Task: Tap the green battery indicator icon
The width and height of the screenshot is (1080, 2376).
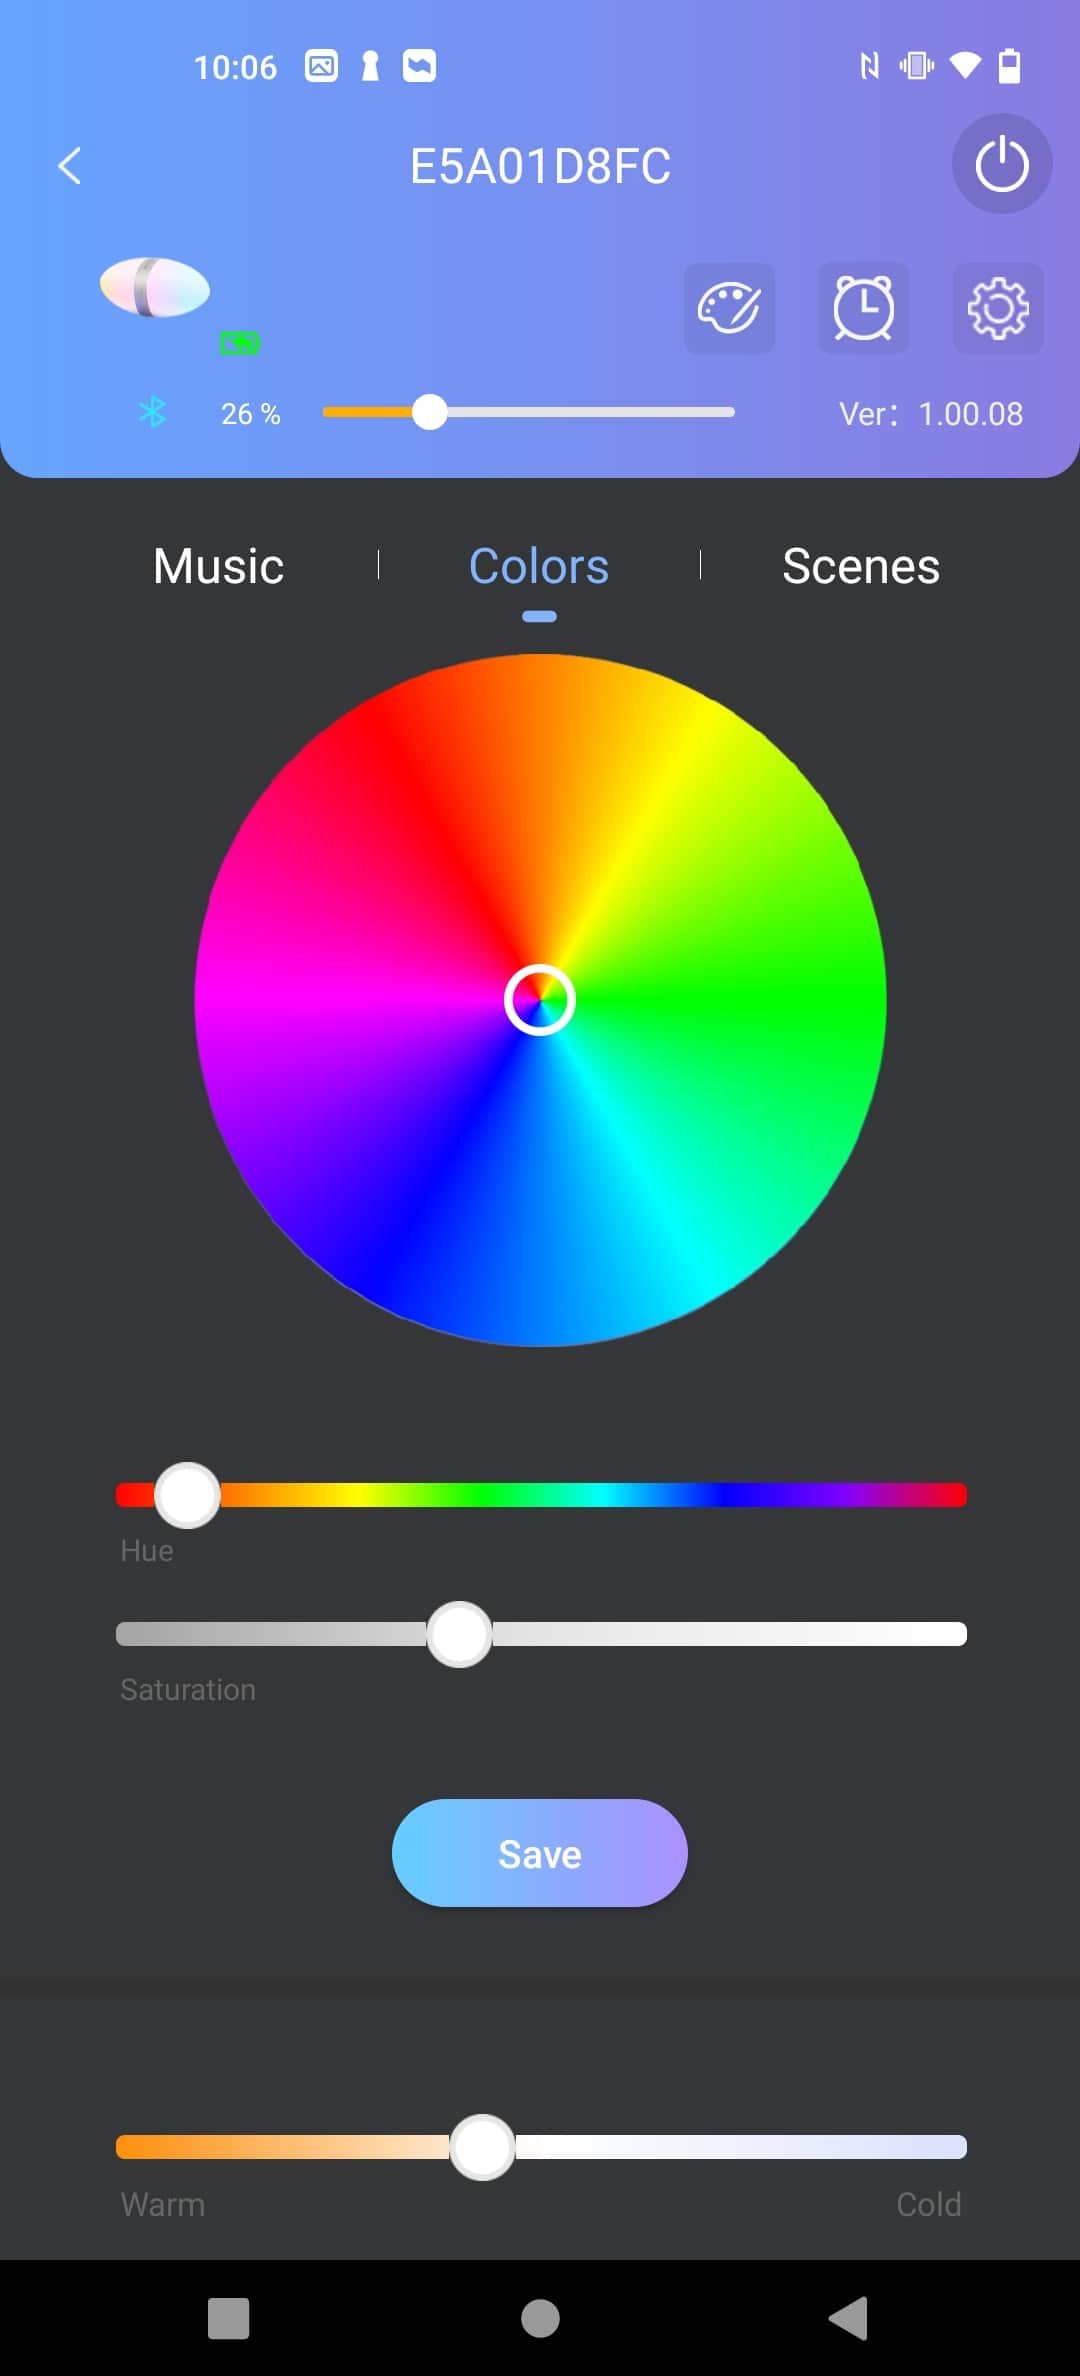Action: 240,344
